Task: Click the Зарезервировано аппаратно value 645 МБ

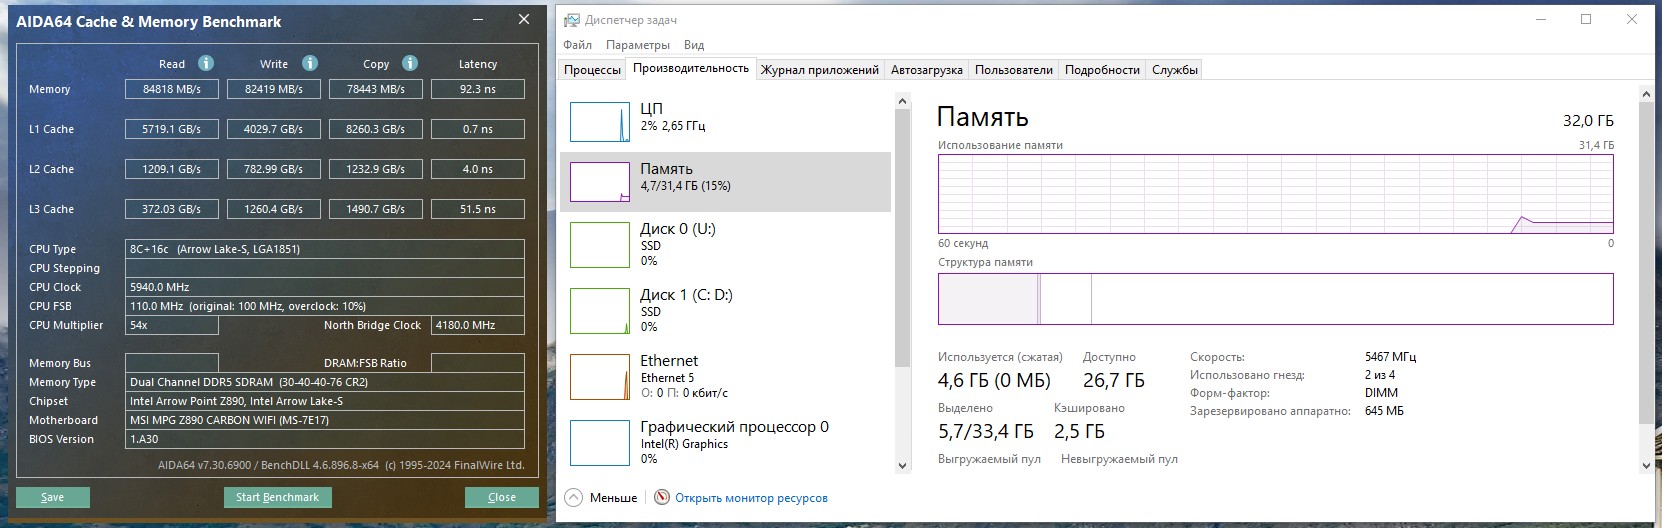Action: tap(1384, 411)
